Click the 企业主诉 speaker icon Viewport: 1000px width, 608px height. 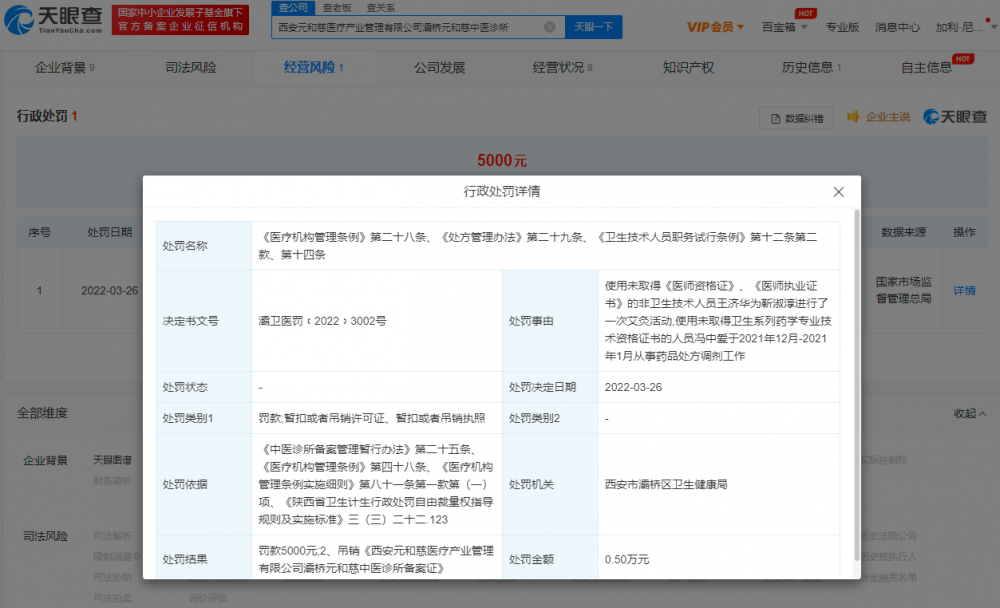[x=853, y=117]
